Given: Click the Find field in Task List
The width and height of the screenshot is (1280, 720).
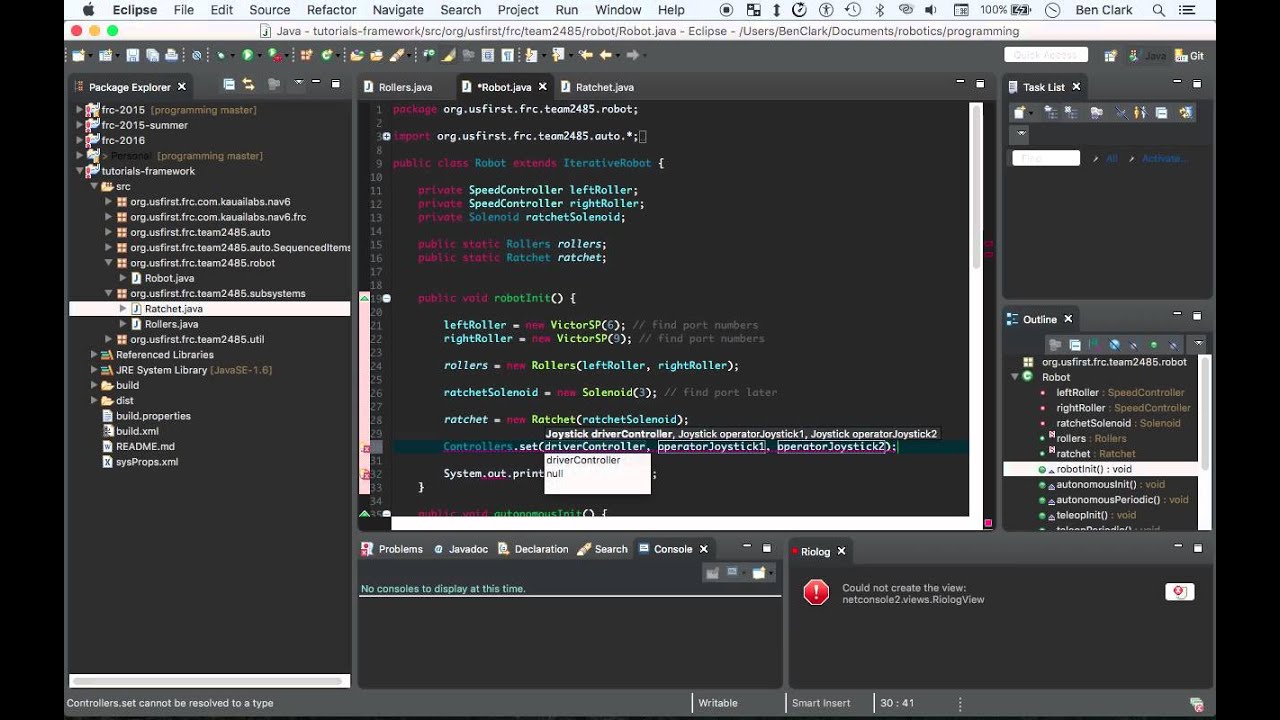Looking at the screenshot, I should [1046, 158].
